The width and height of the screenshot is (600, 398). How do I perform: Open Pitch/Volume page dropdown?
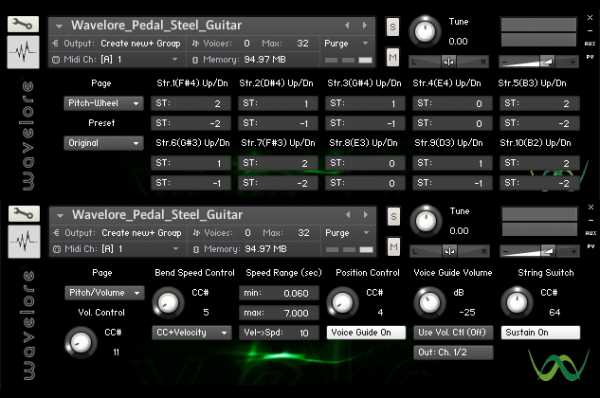104,293
